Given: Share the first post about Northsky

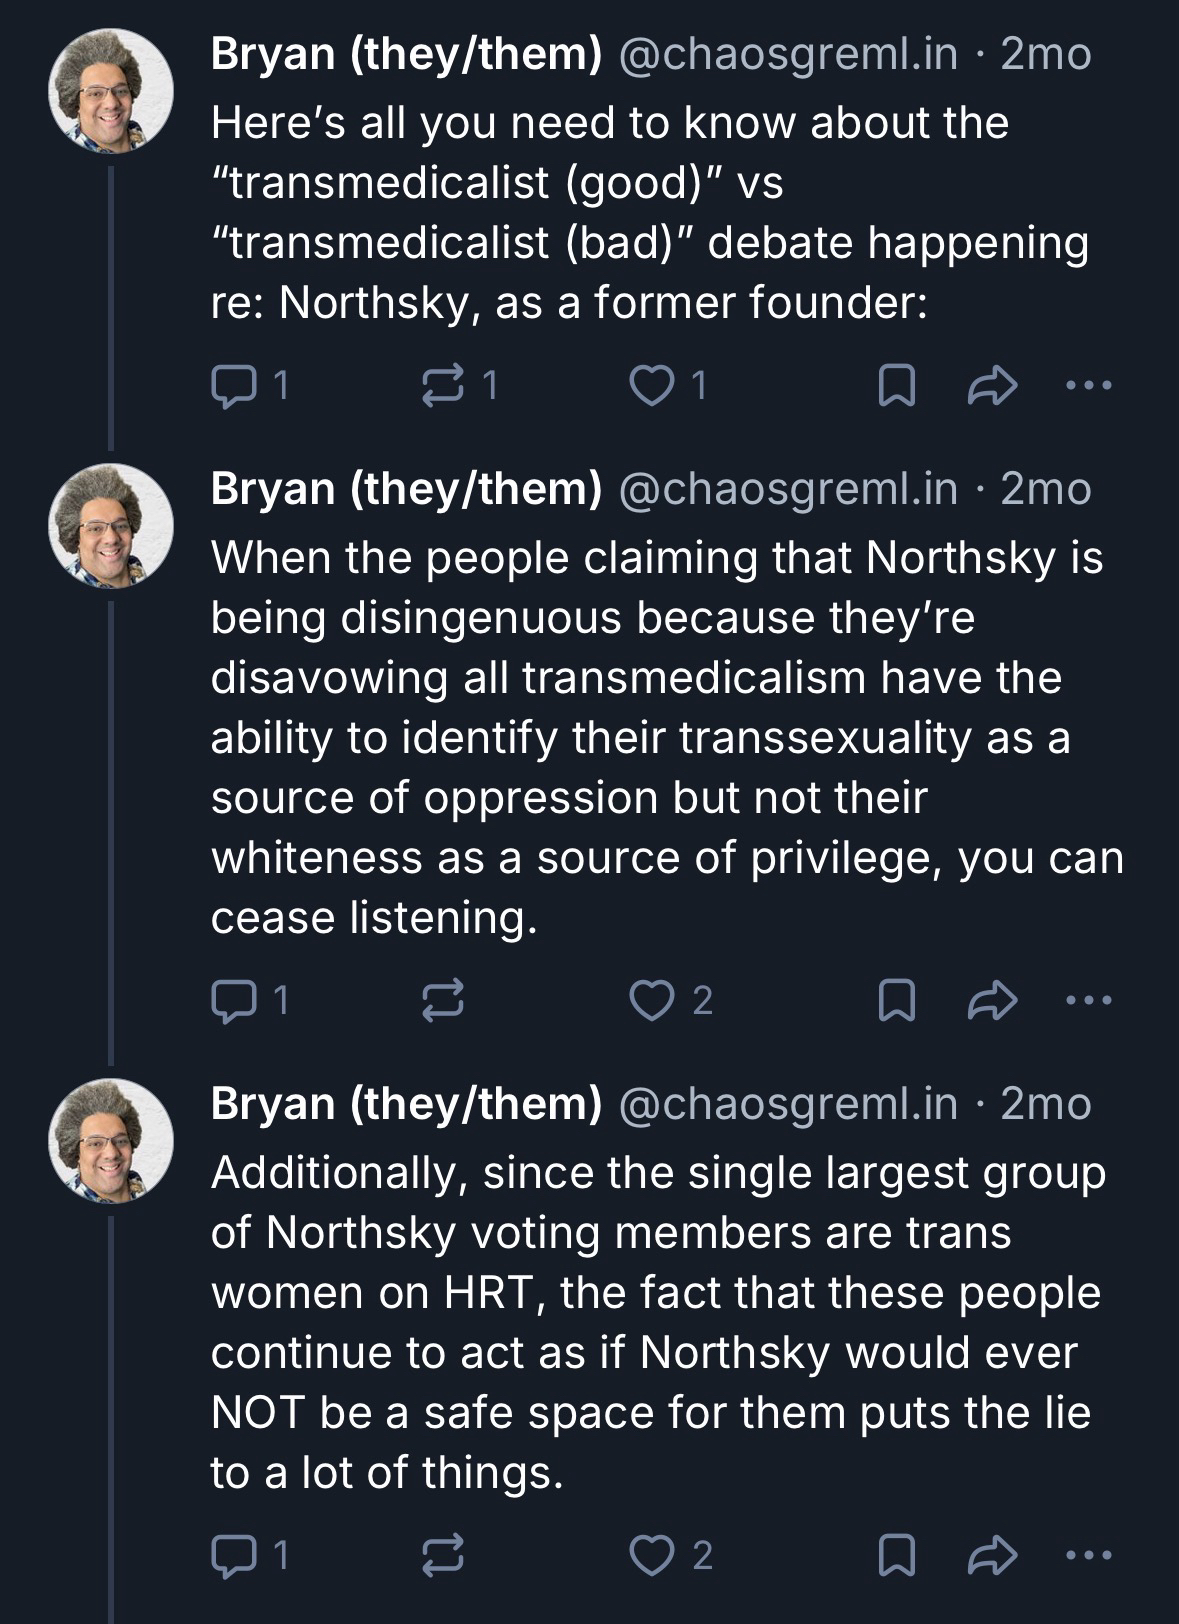Looking at the screenshot, I should [x=993, y=385].
